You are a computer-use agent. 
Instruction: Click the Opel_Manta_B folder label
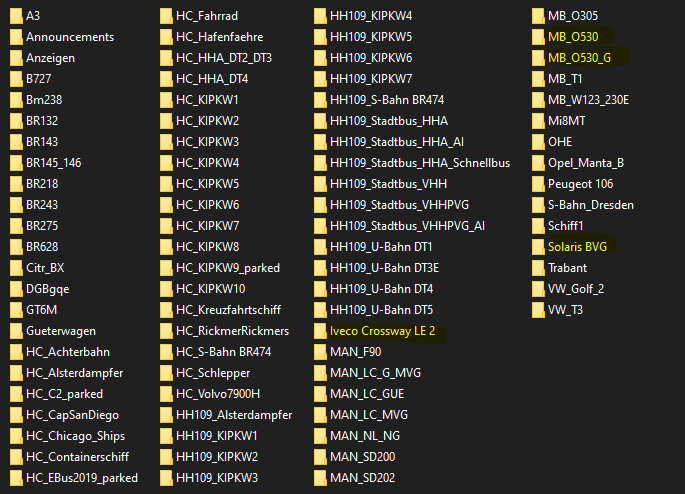[585, 163]
